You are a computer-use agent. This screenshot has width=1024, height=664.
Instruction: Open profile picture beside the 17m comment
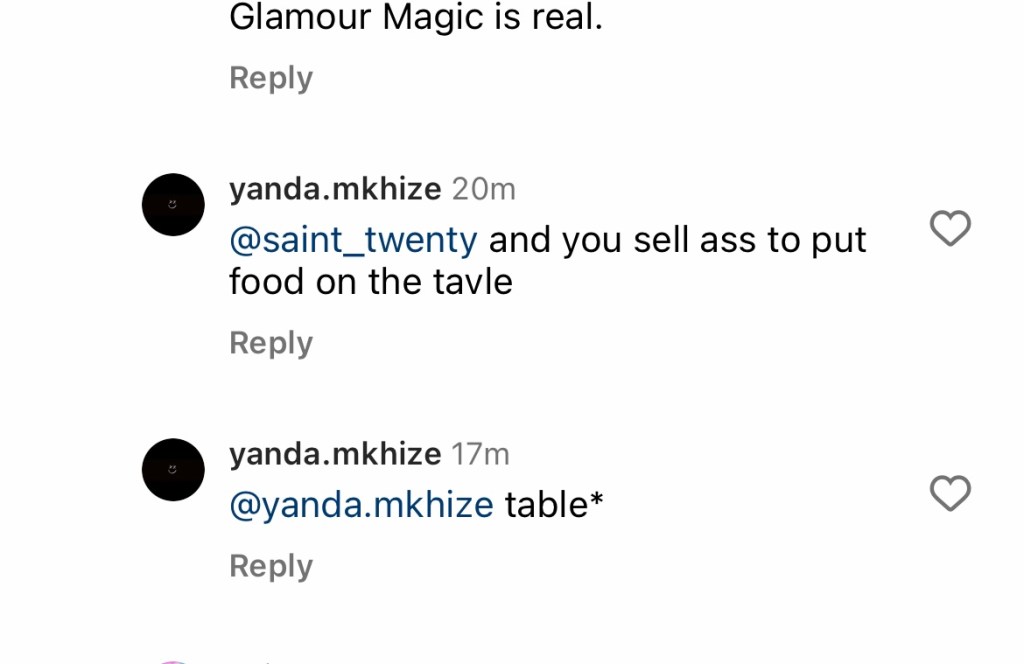[173, 469]
